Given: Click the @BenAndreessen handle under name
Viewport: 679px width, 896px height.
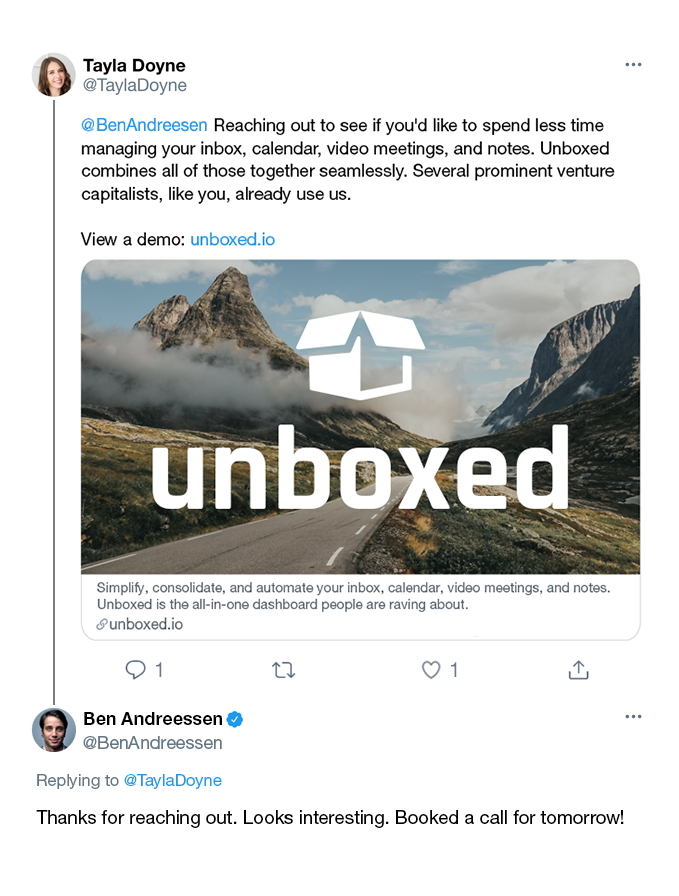Looking at the screenshot, I should [x=153, y=743].
